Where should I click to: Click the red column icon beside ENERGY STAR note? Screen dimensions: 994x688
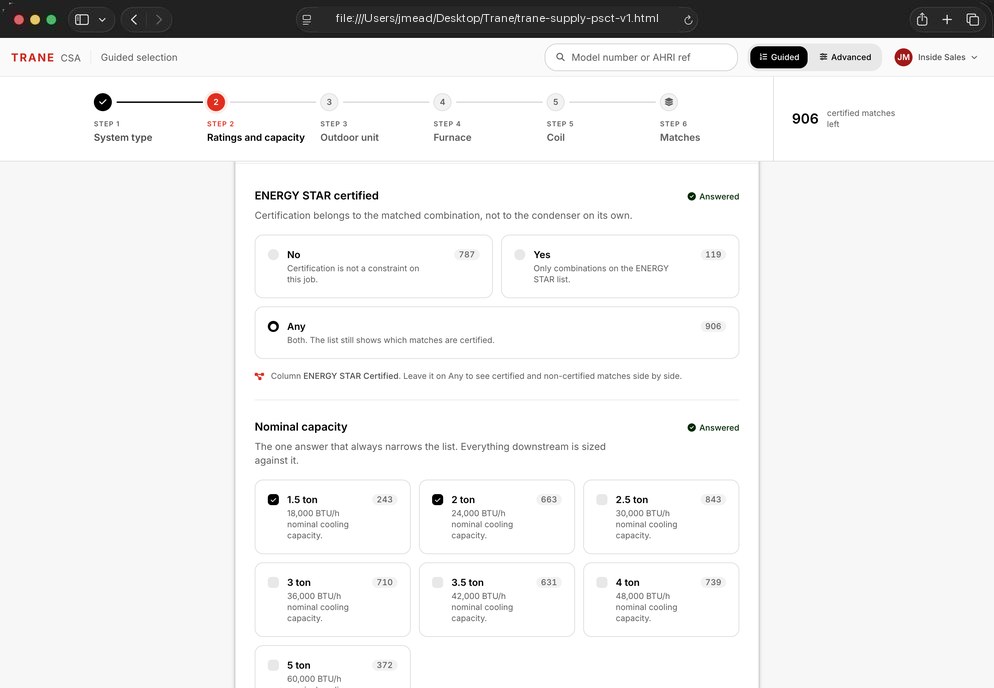(259, 376)
